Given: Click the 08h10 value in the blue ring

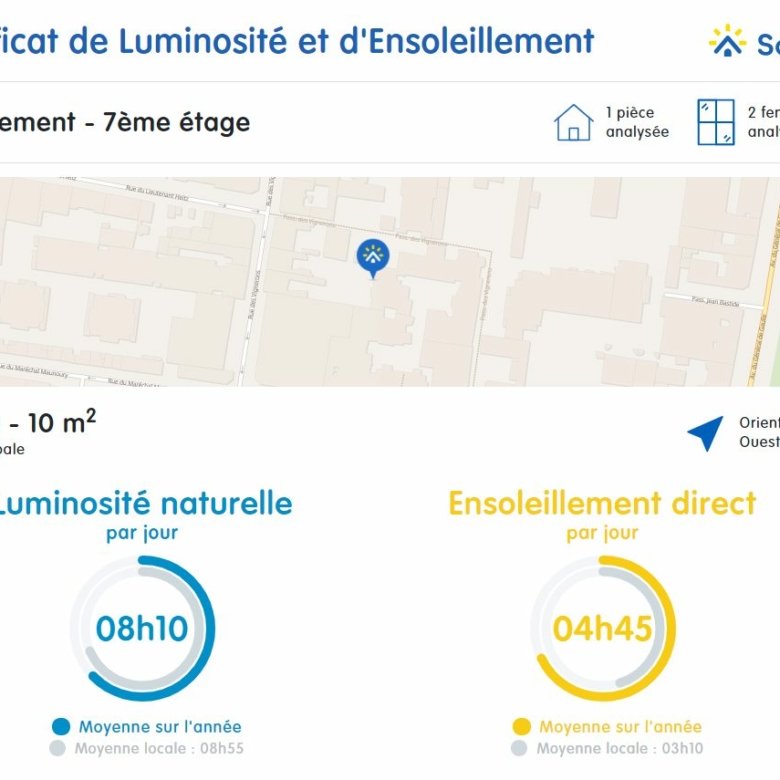Looking at the screenshot, I should 142,628.
